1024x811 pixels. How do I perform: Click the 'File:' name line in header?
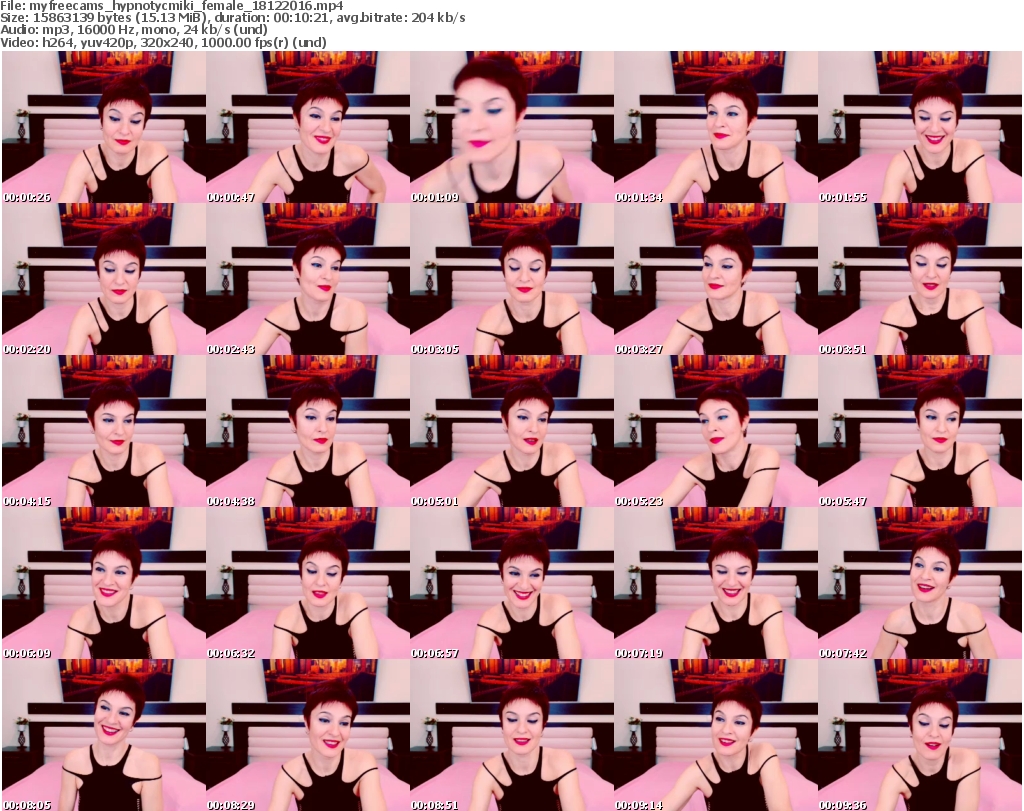[x=172, y=6]
